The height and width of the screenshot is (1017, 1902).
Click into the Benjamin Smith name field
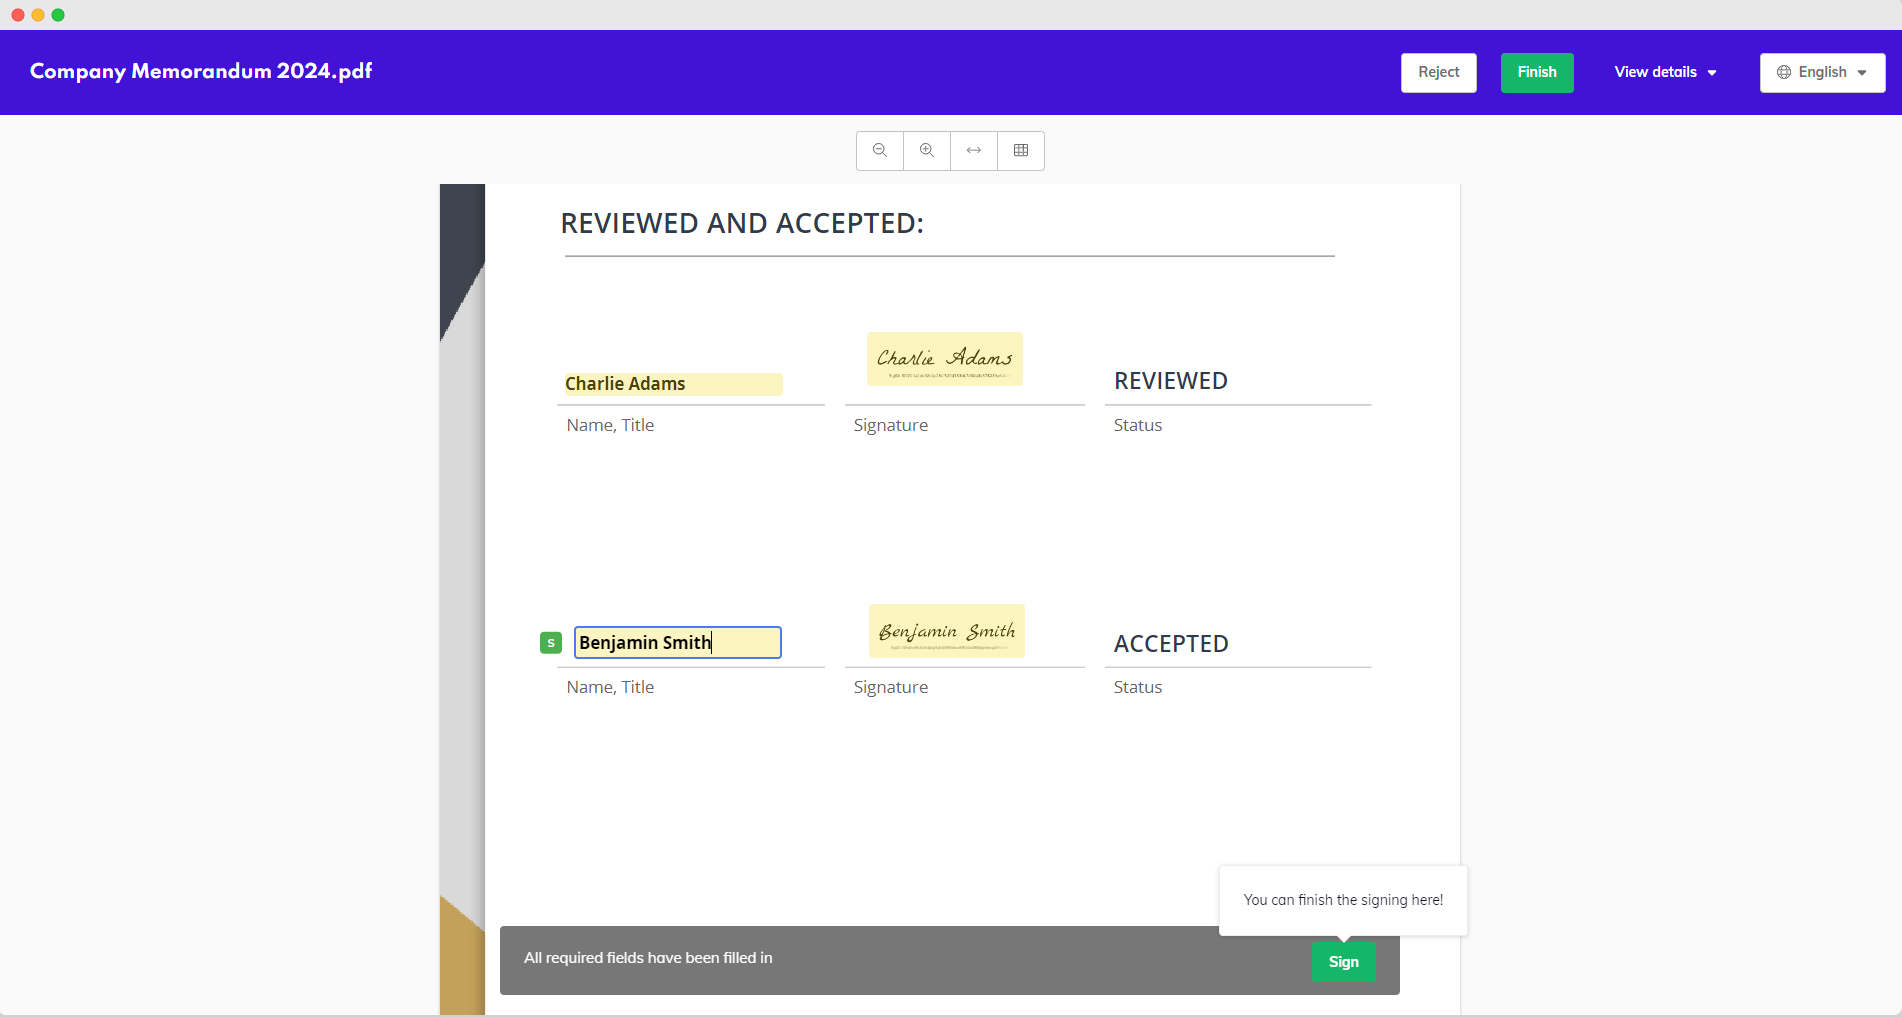[677, 643]
